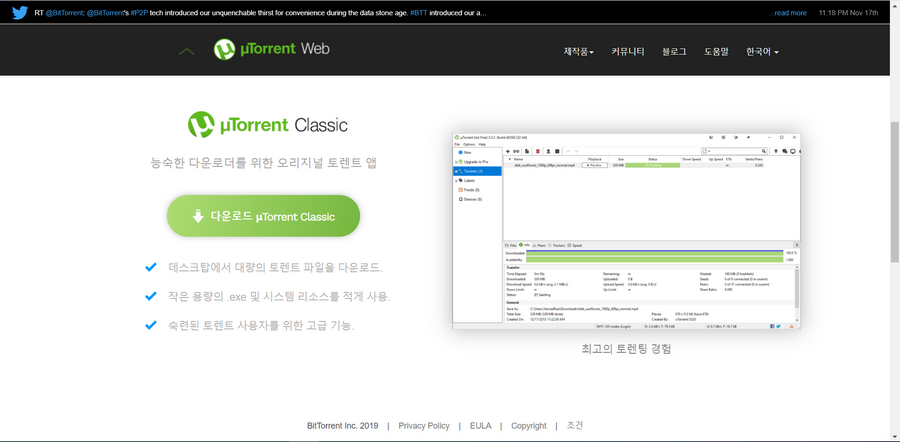Click checkmark beside 데스크탑에서 대량의 토렌트 파일을 다운로드
Image resolution: width=900 pixels, height=442 pixels.
tap(151, 267)
